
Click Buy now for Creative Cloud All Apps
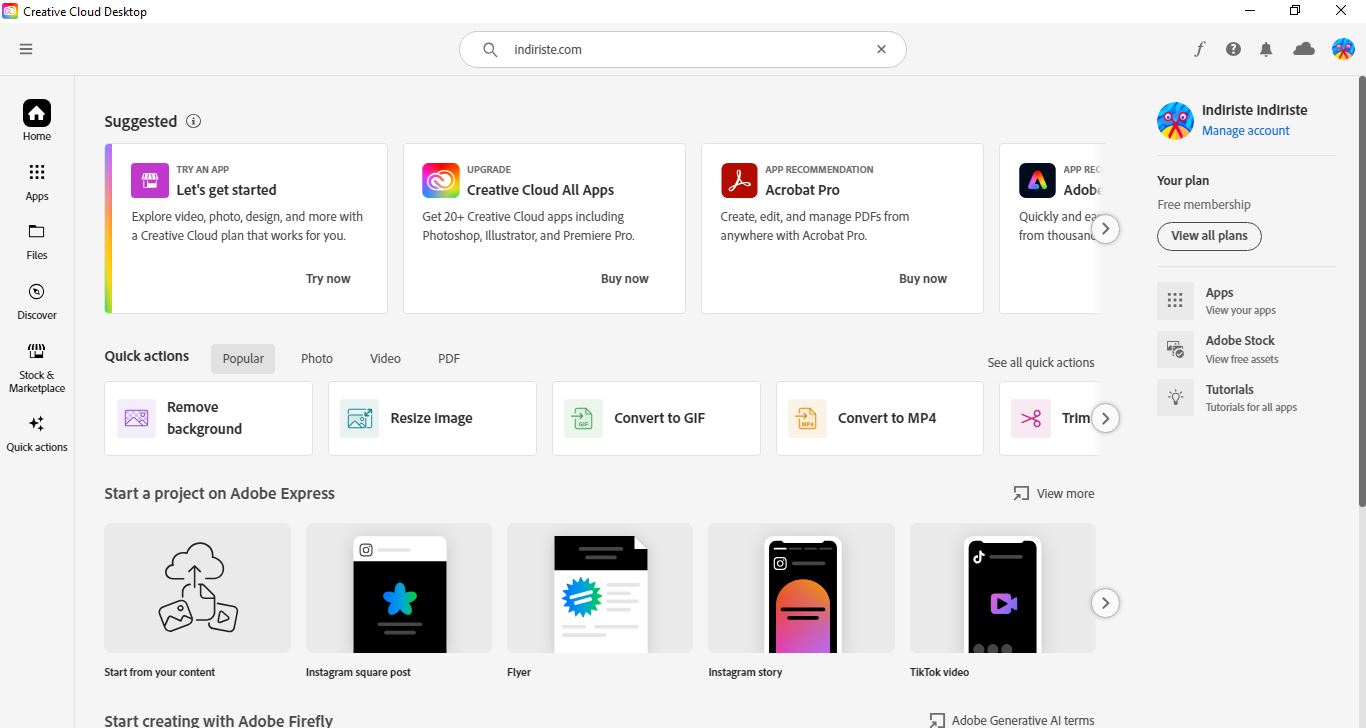coord(625,279)
